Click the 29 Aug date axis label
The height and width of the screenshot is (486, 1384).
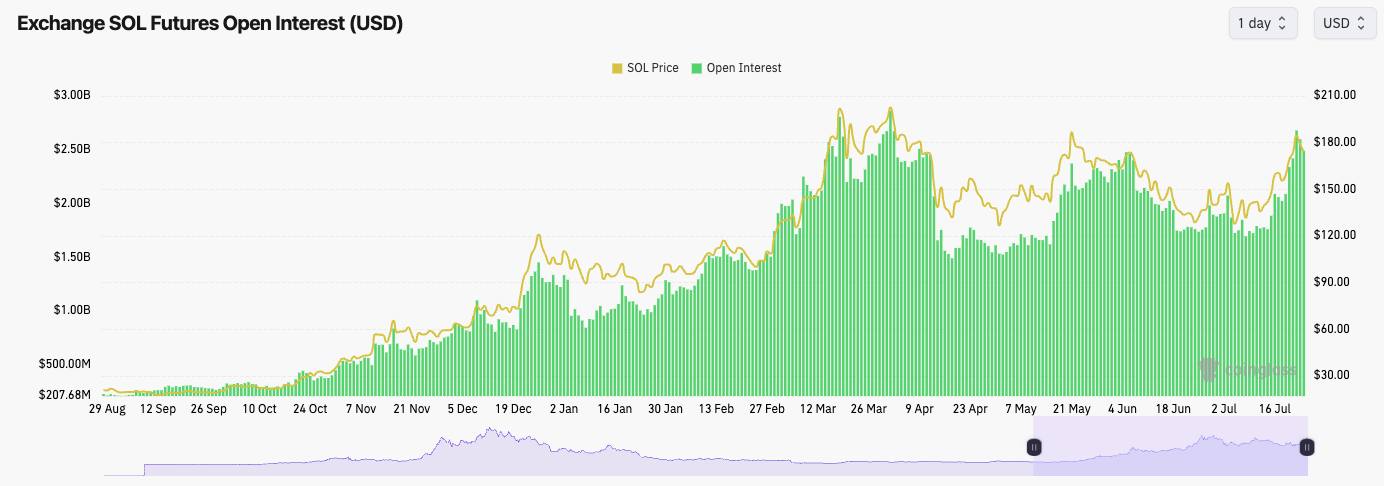coord(106,409)
